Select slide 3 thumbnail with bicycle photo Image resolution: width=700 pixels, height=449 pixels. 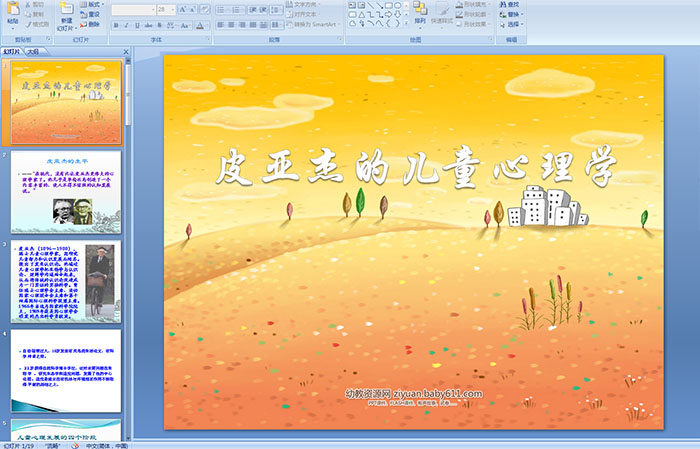pos(66,282)
